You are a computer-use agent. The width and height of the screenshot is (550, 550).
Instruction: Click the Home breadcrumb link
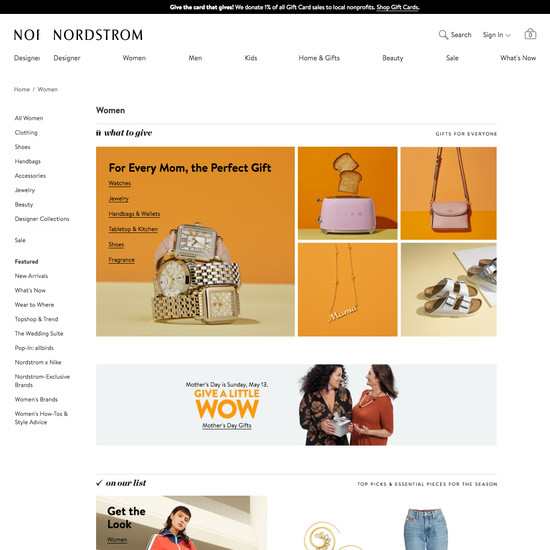(22, 89)
